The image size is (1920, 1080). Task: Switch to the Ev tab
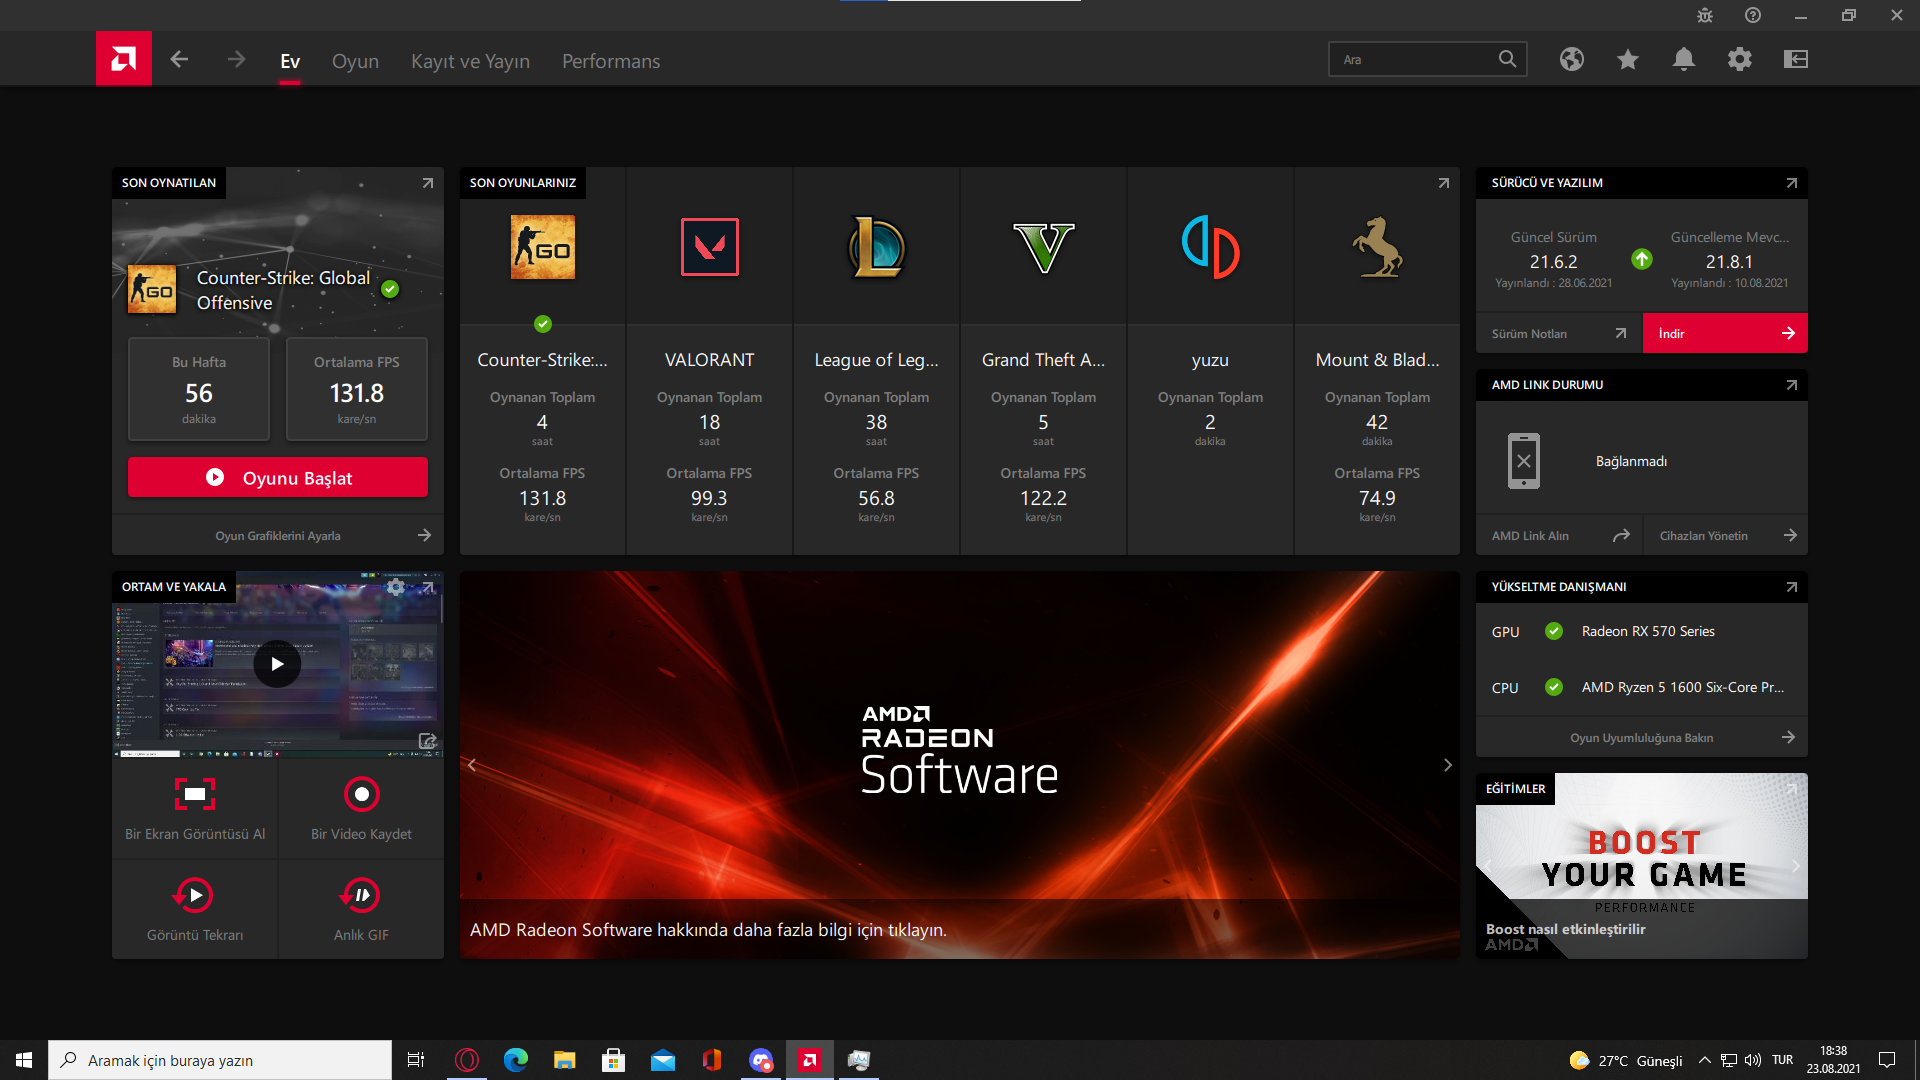click(290, 61)
